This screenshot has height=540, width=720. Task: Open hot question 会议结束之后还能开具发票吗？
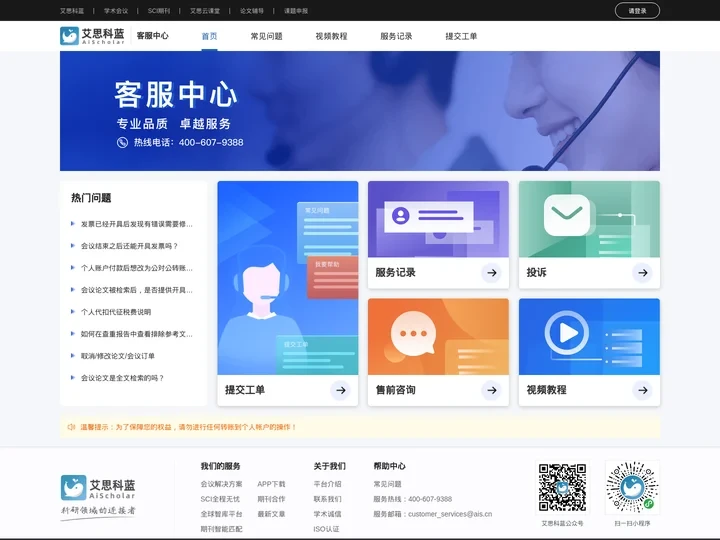(129, 246)
